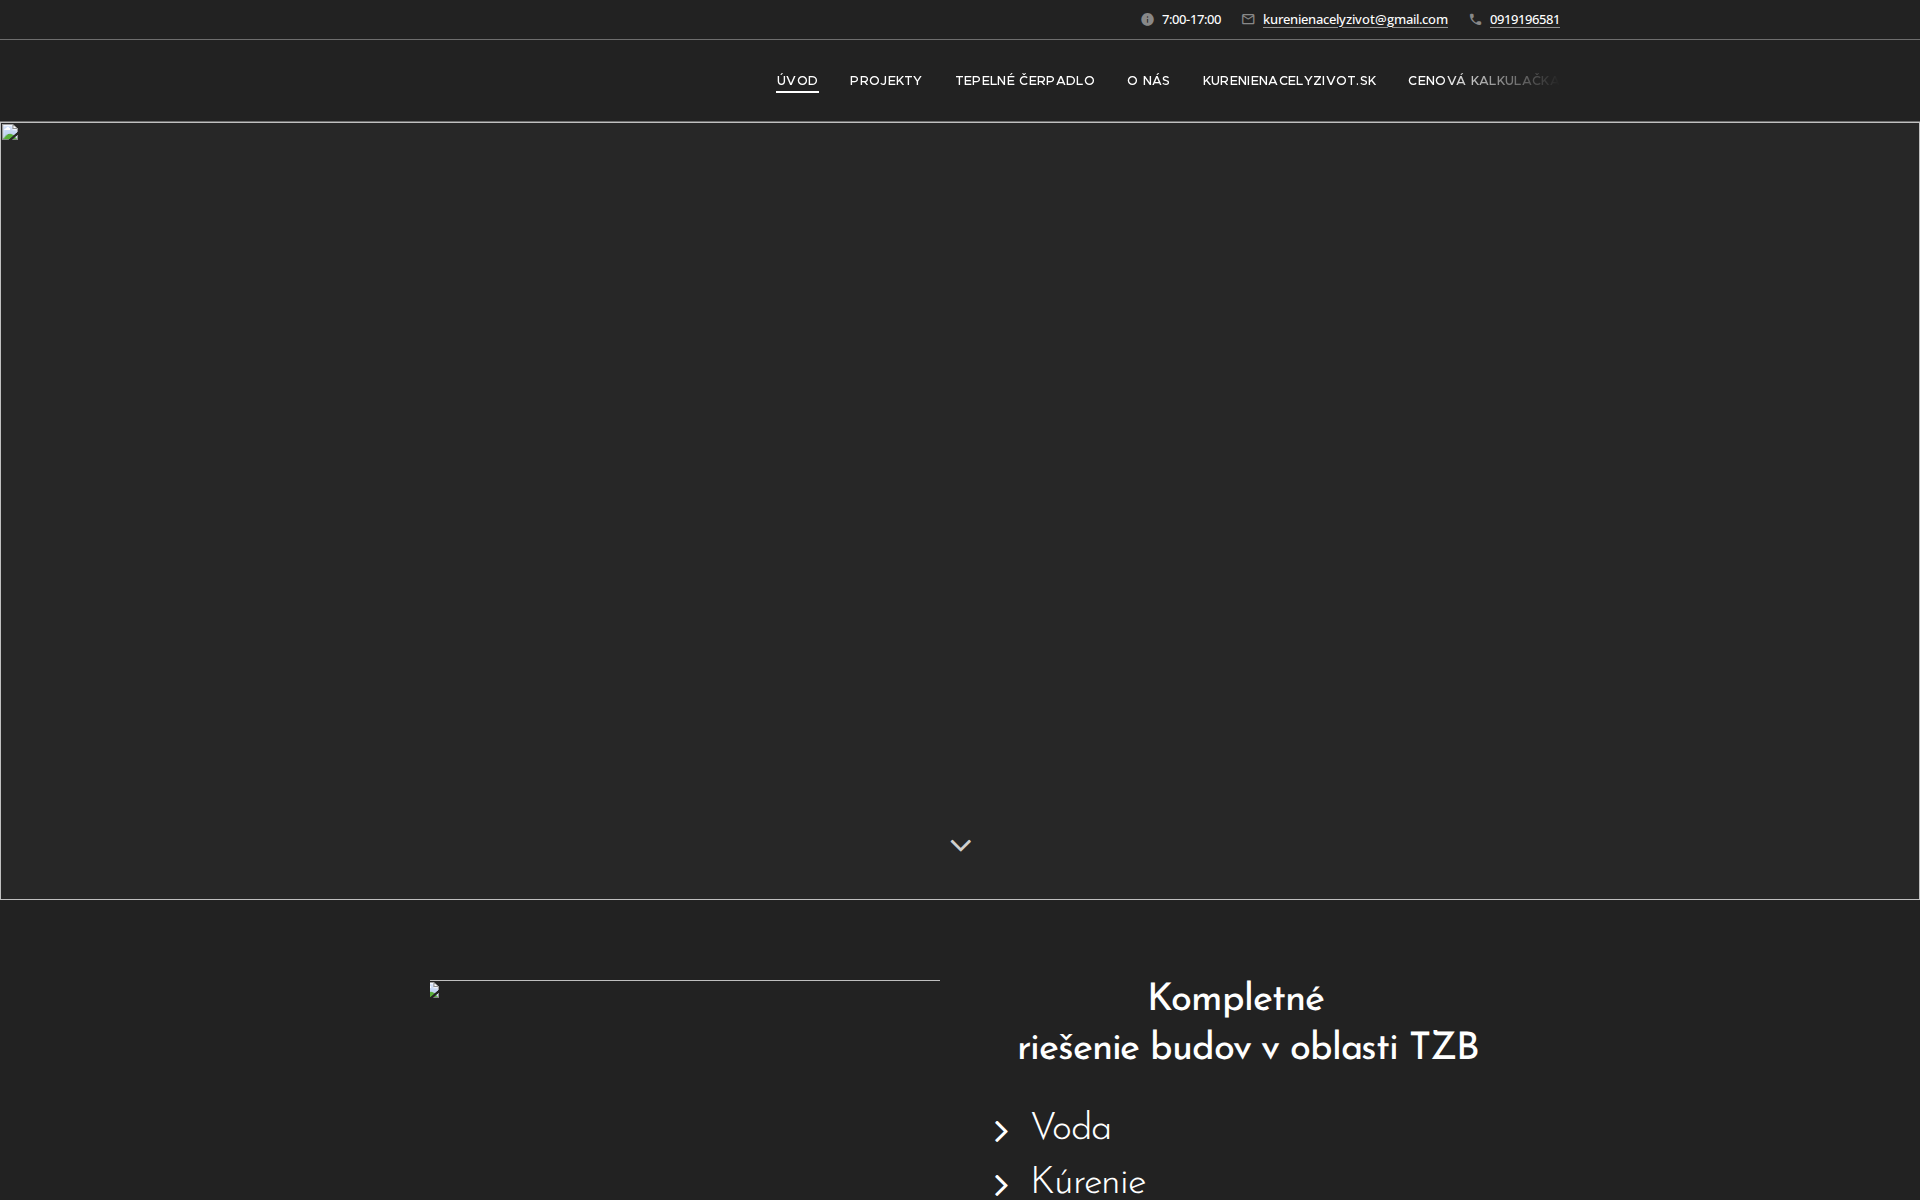This screenshot has height=1200, width=1920.
Task: Open the ÚVOD menu item
Action: (796, 81)
